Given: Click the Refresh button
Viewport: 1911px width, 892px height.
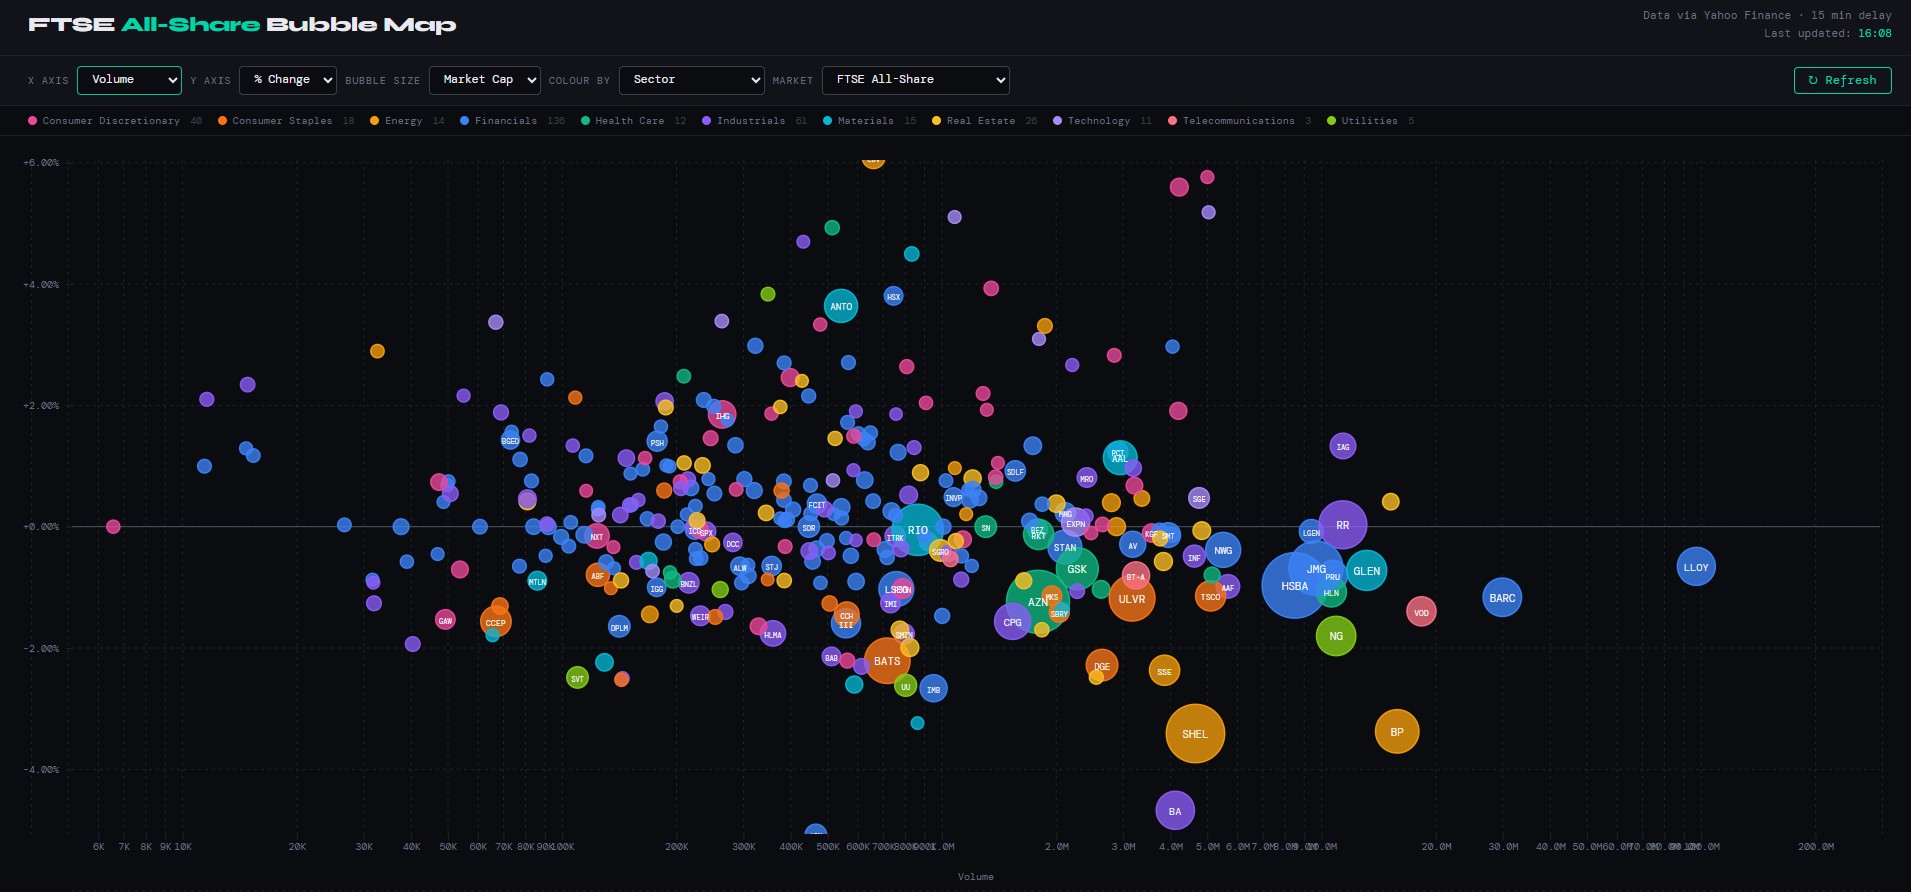Looking at the screenshot, I should [1842, 80].
